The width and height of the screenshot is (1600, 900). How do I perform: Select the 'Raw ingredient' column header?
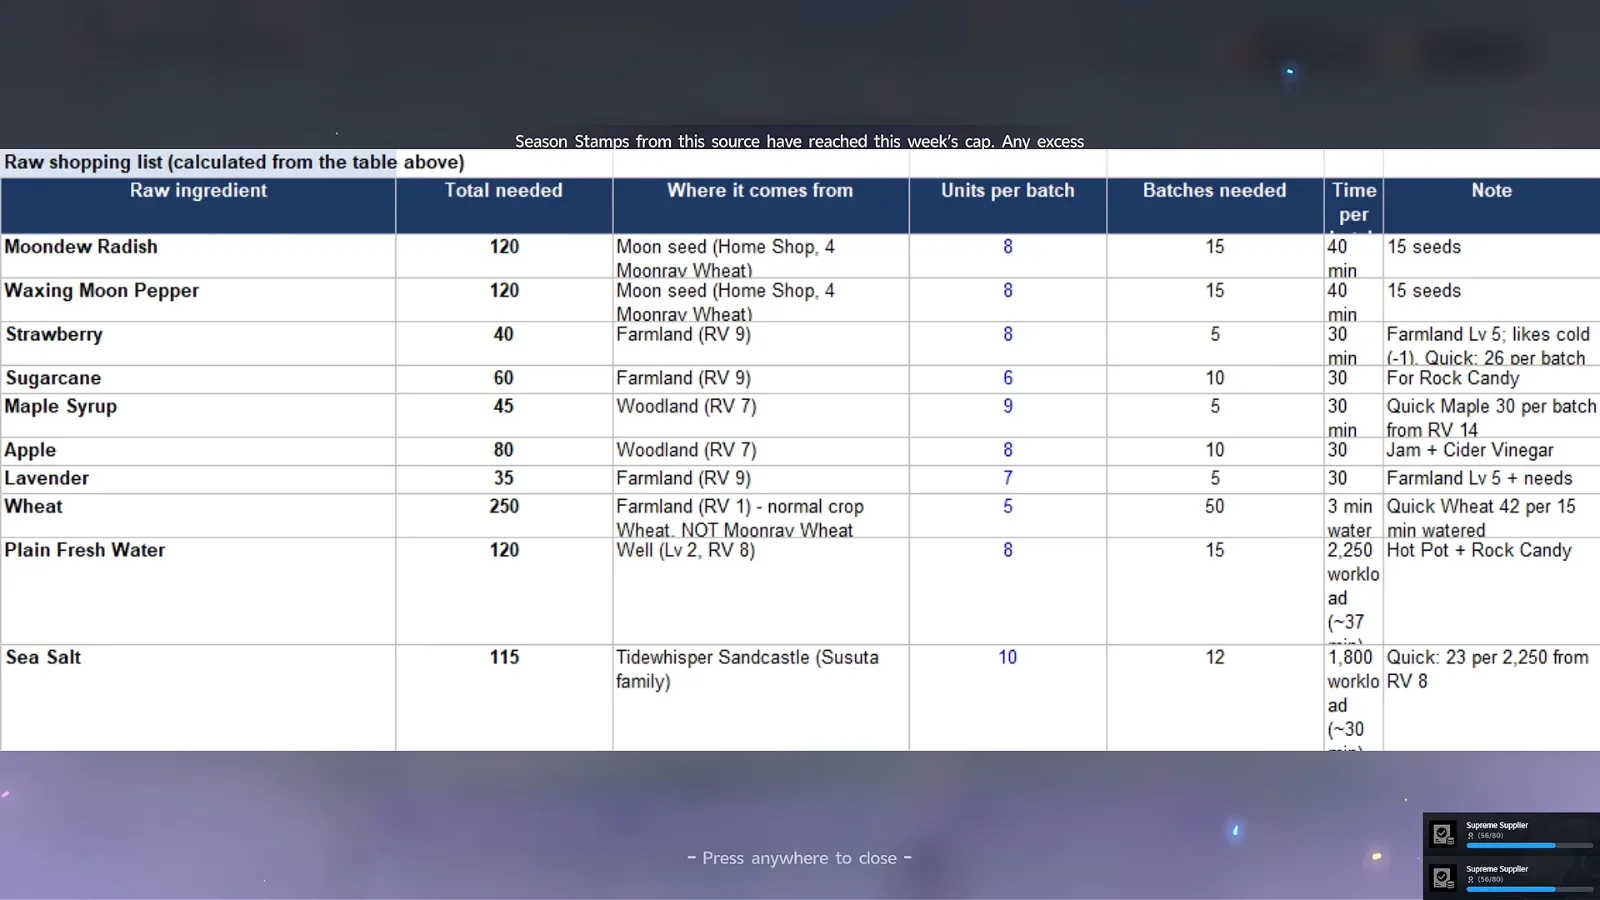198,206
